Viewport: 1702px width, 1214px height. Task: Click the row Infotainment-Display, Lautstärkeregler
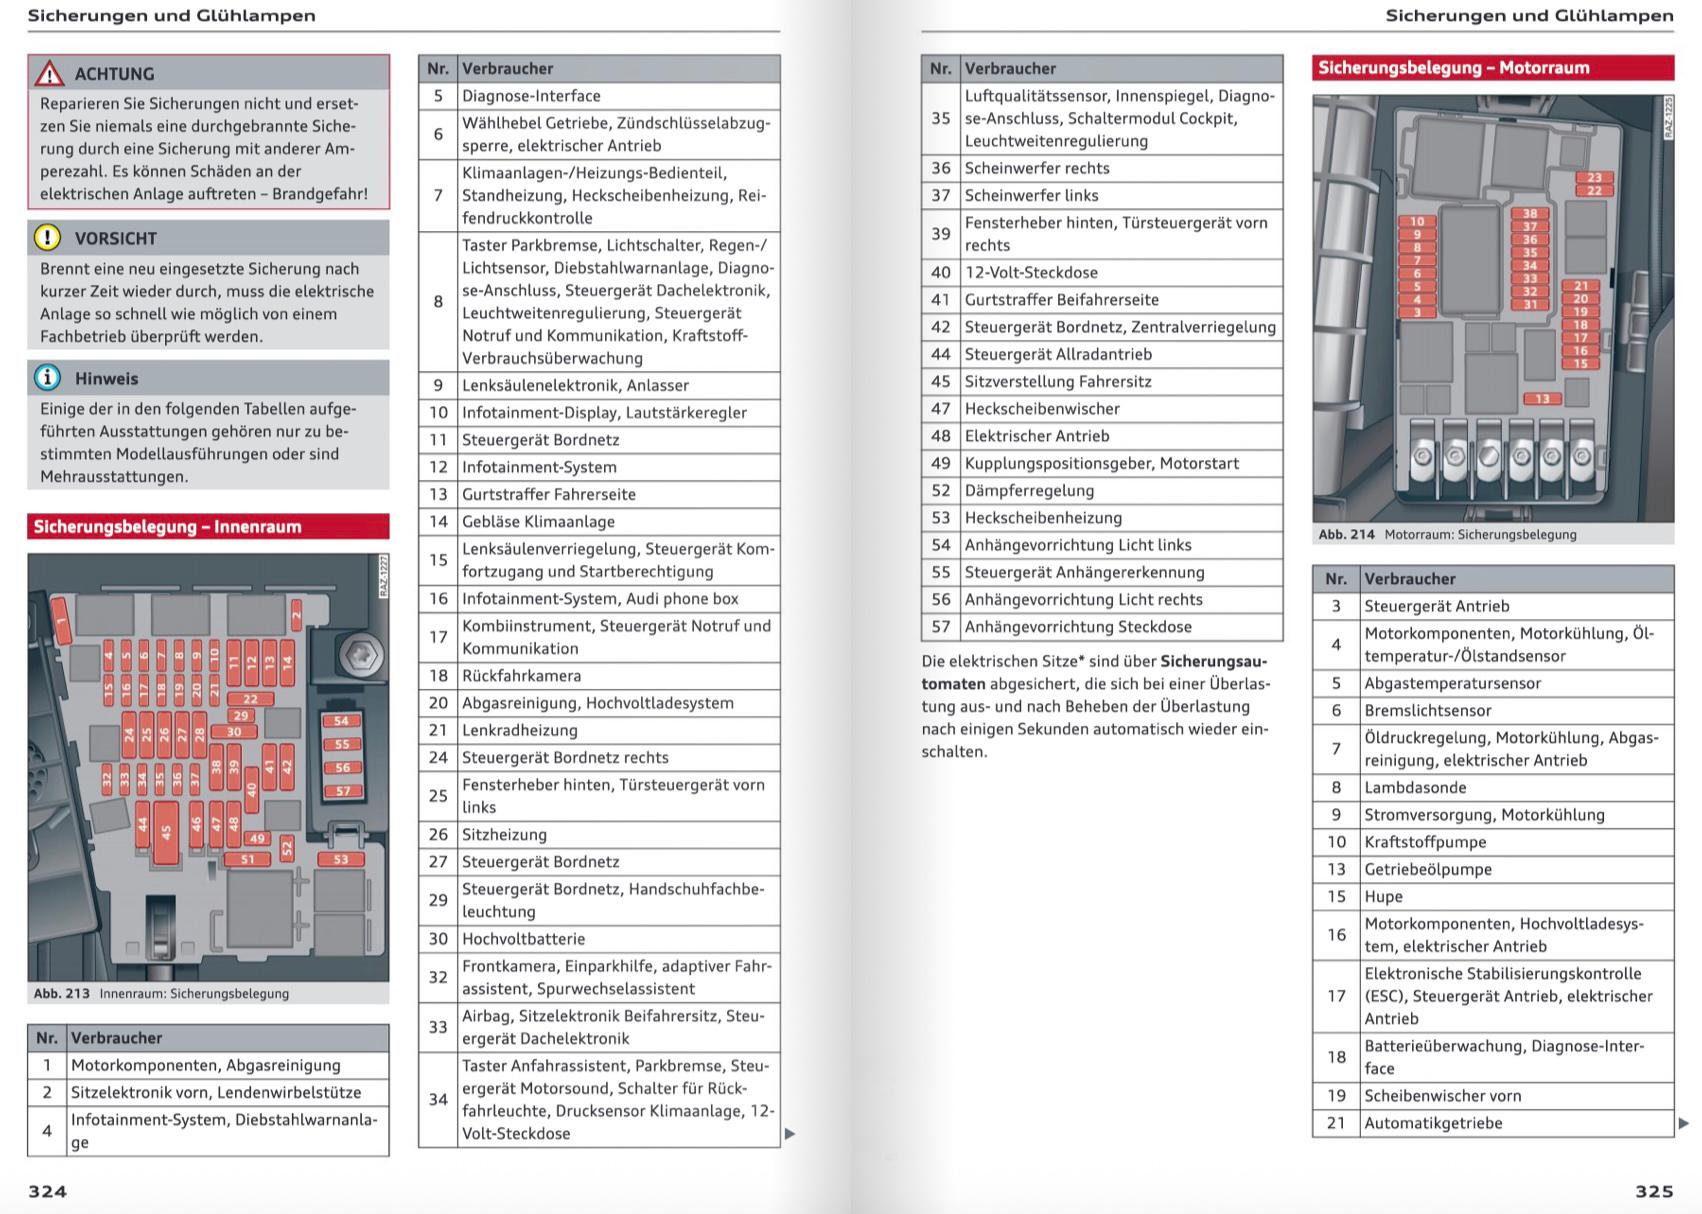click(599, 412)
